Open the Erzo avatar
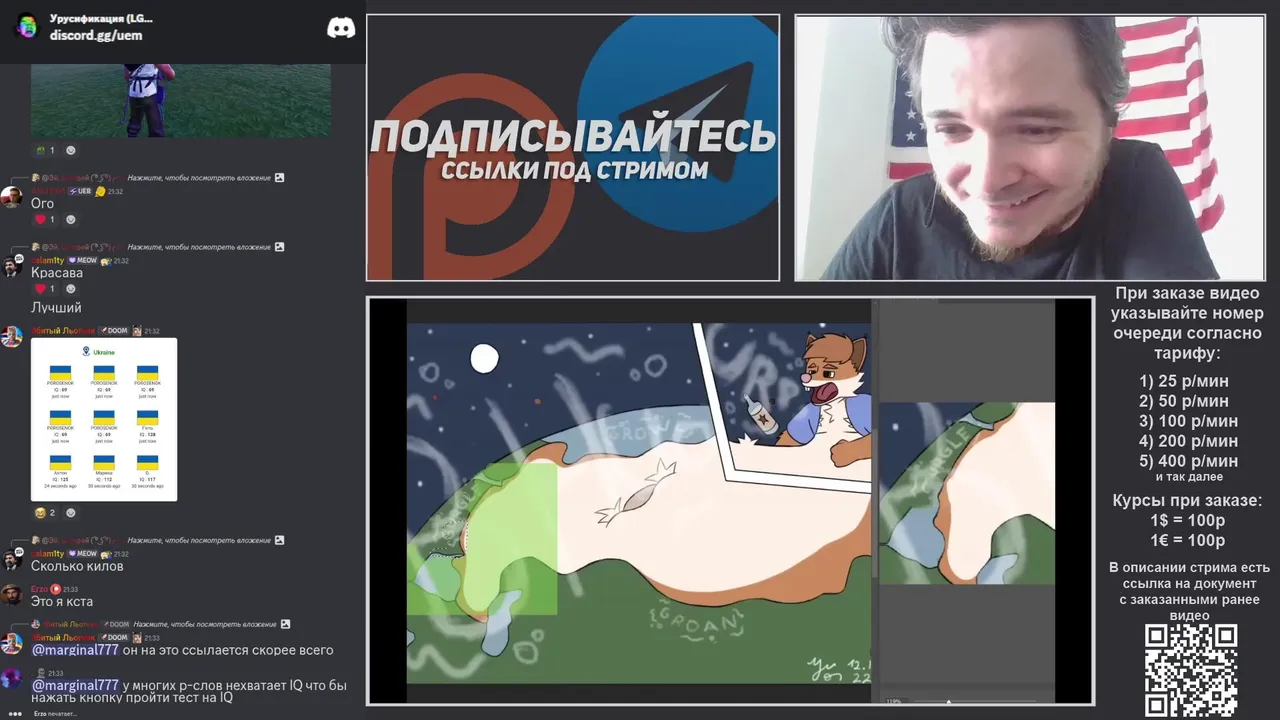The image size is (1280, 720). point(12,595)
